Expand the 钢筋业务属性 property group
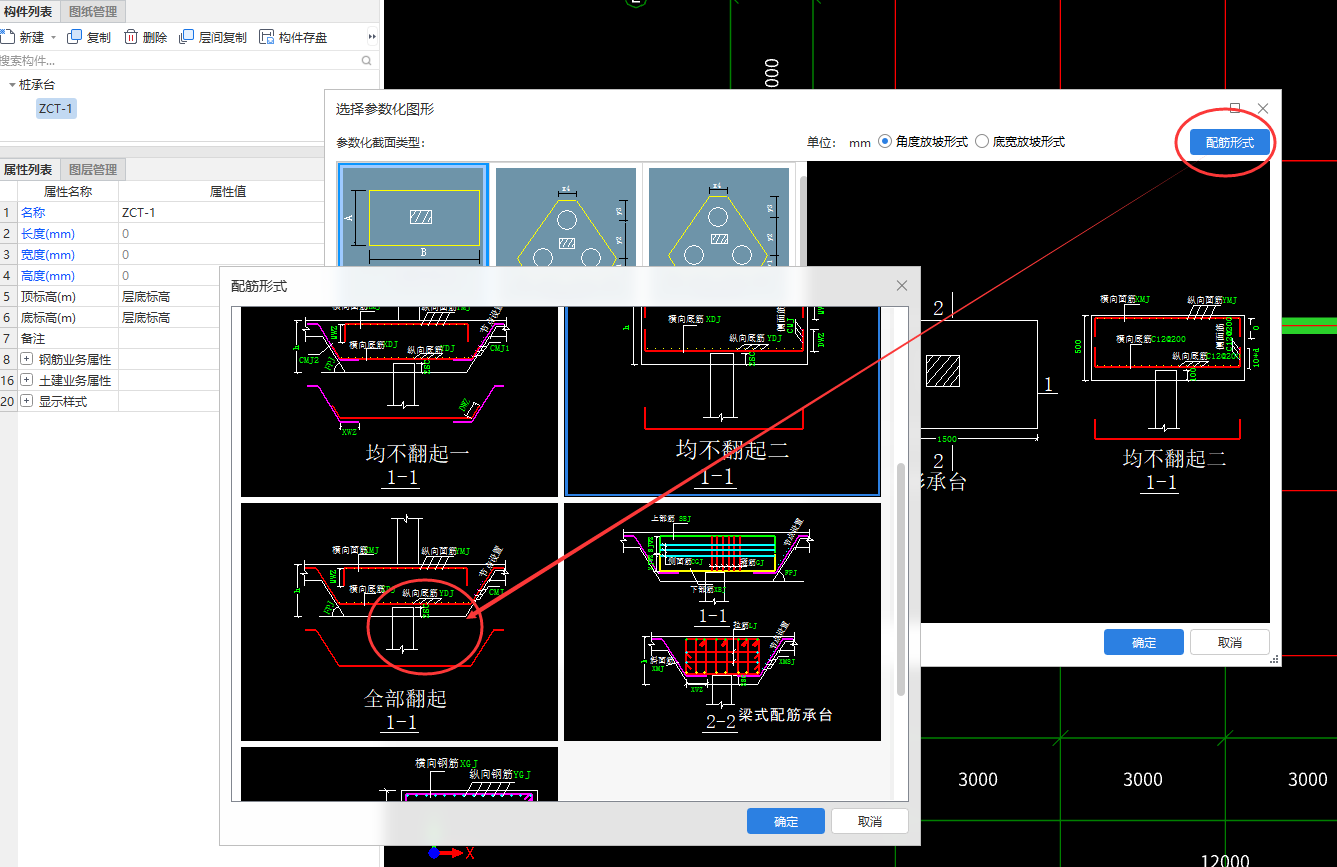The image size is (1337, 867). pyautogui.click(x=26, y=359)
